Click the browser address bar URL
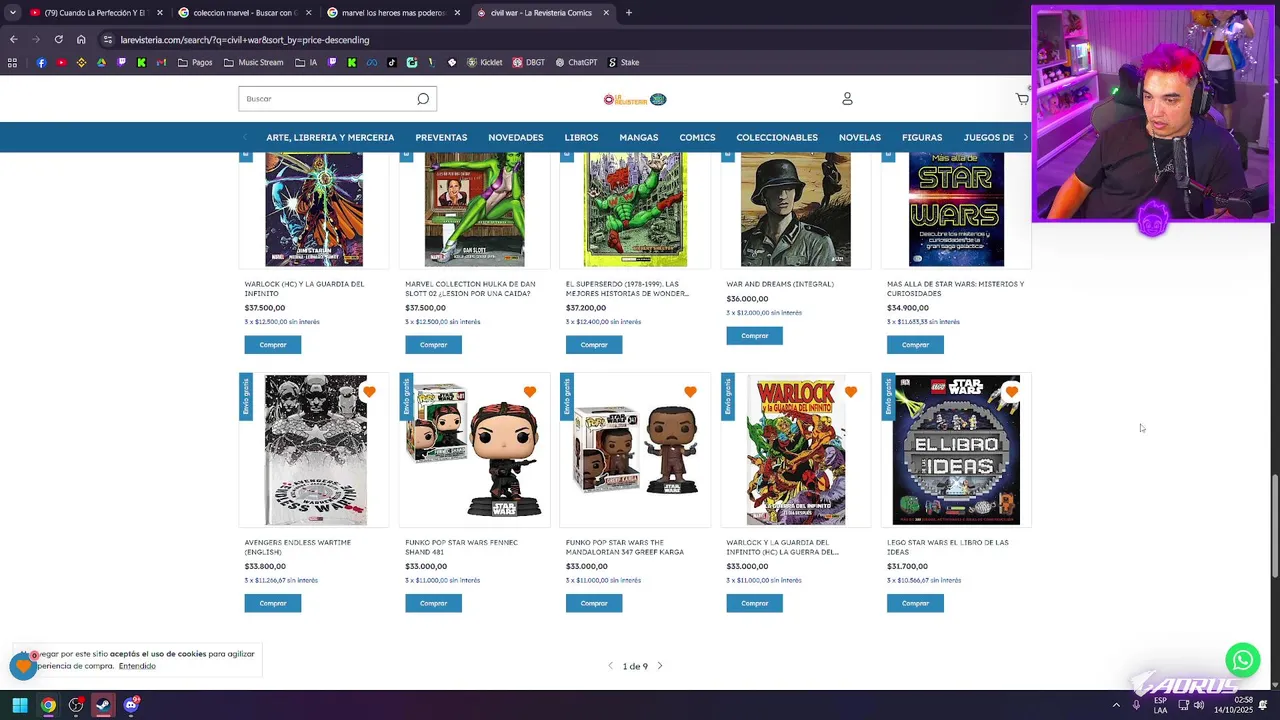 (245, 40)
